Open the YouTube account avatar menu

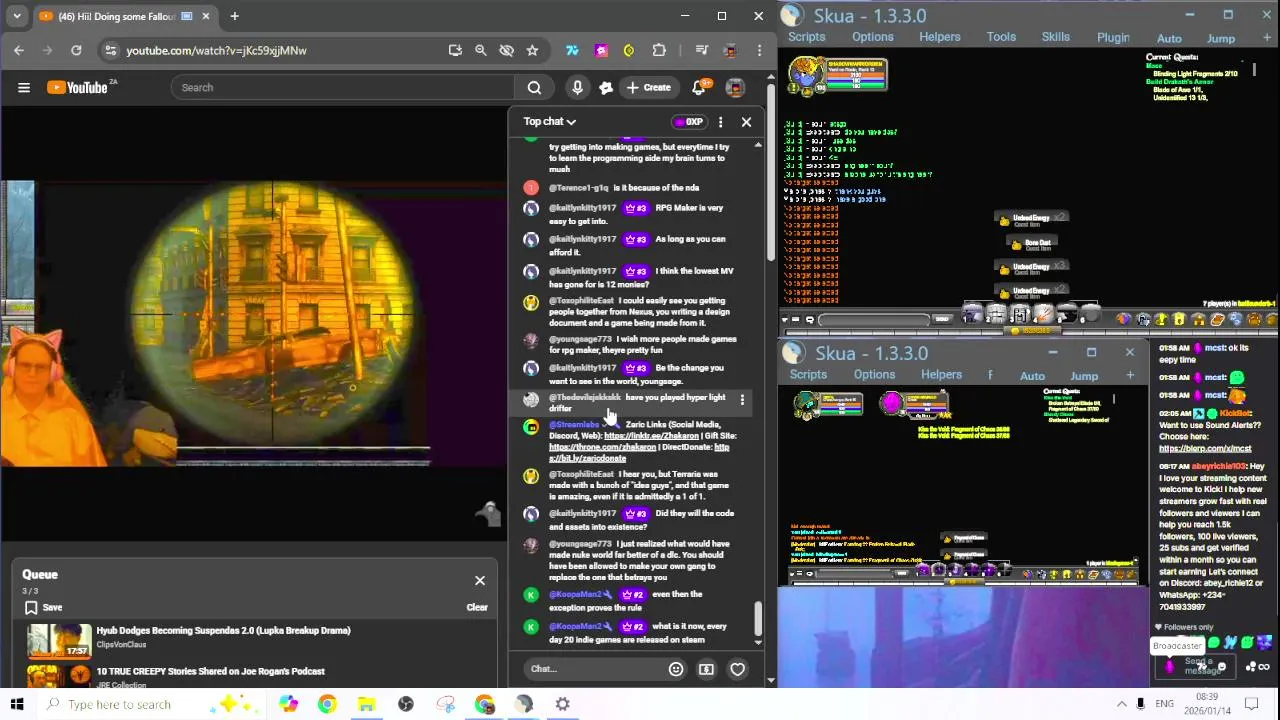pos(735,88)
